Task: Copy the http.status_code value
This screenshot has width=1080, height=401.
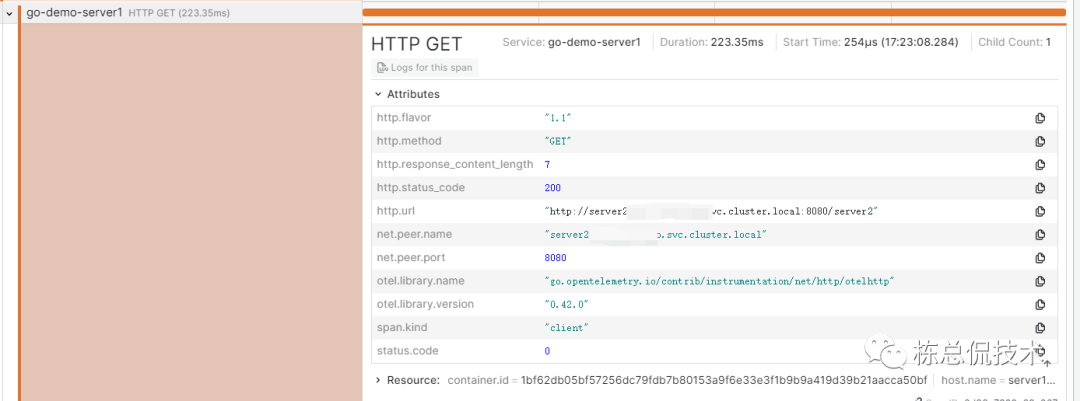Action: click(1040, 188)
